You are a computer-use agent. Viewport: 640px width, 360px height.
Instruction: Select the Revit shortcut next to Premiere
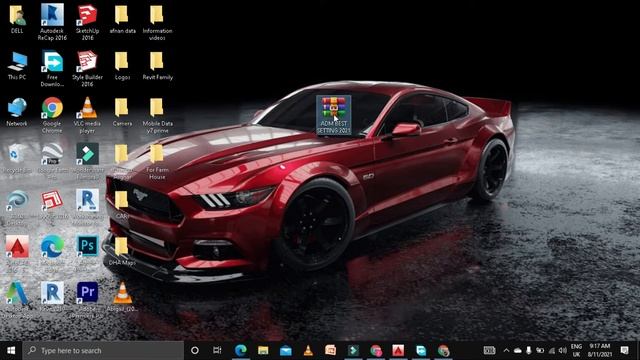52,297
